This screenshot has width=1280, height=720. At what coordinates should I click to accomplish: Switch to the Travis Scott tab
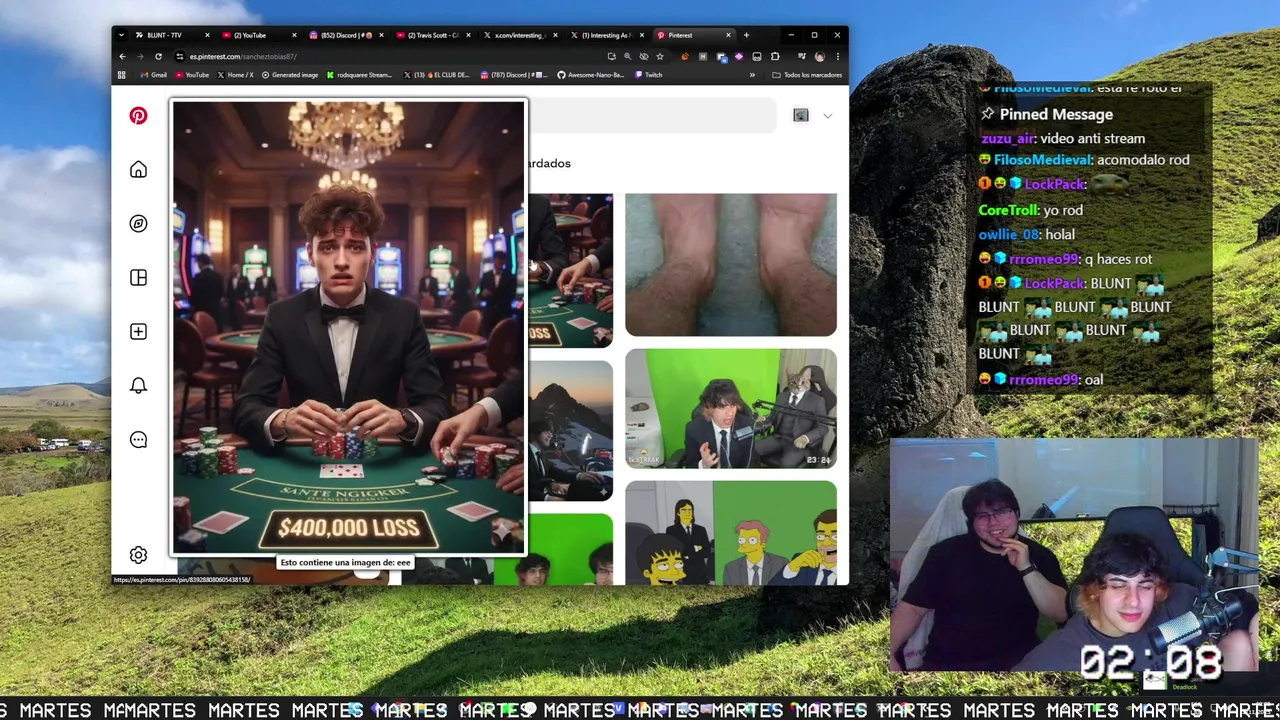432,35
